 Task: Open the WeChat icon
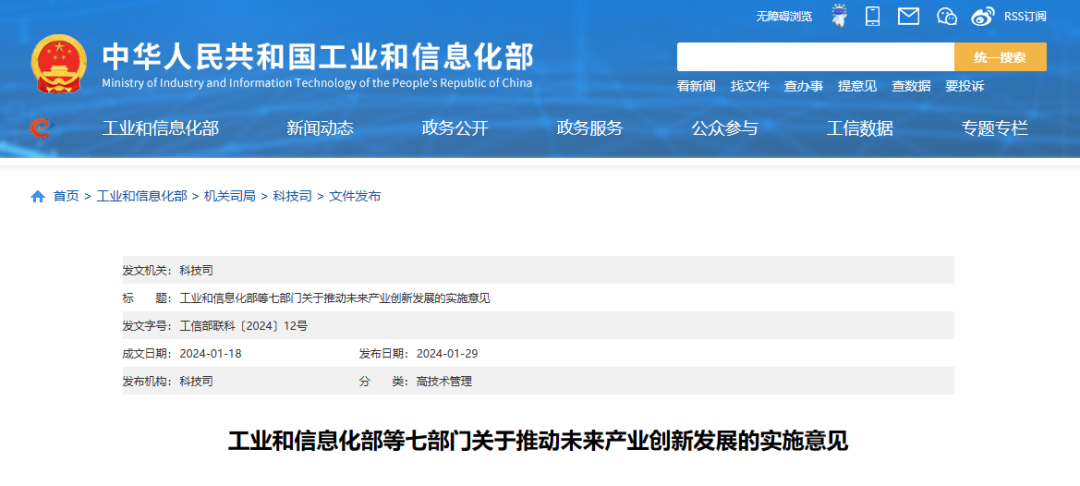coord(947,16)
